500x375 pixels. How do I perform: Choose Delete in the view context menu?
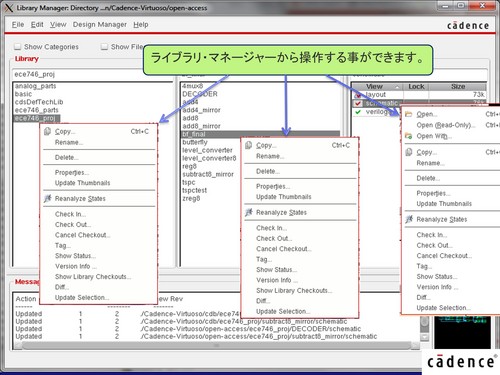[x=428, y=178]
